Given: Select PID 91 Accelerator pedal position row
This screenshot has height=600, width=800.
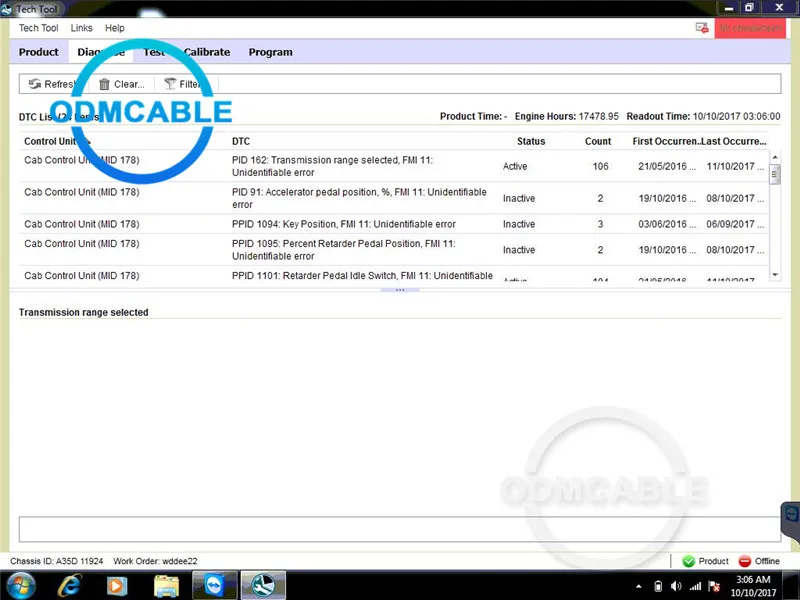Looking at the screenshot, I should point(393,198).
